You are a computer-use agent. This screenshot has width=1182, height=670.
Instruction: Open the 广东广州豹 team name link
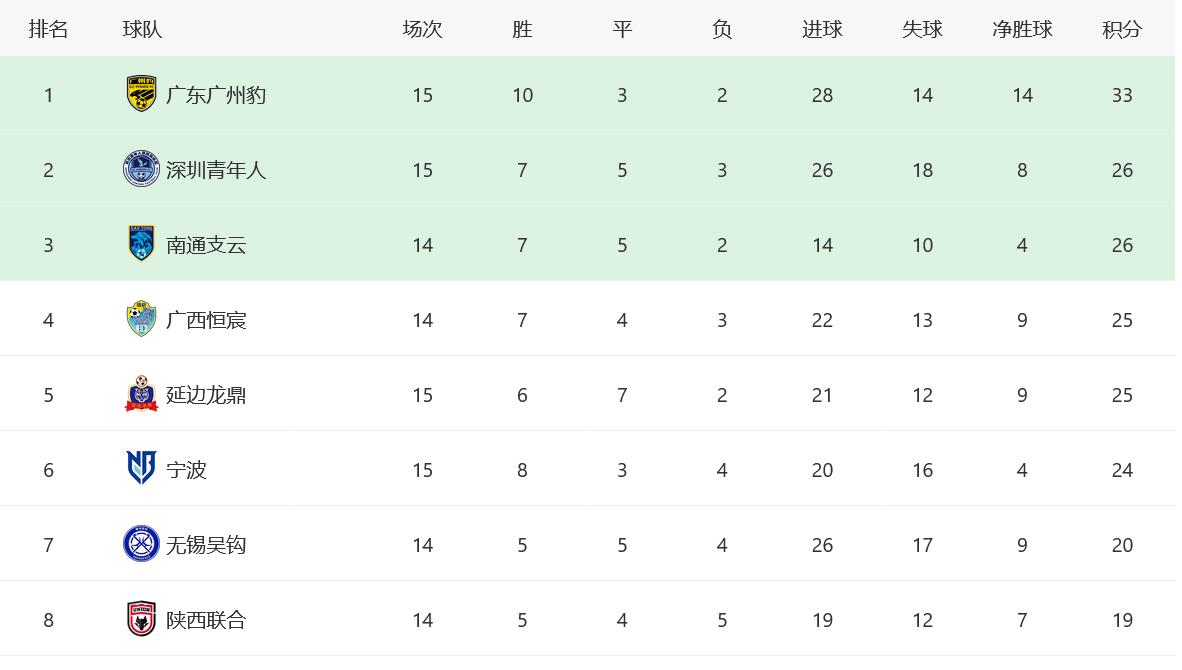(216, 95)
